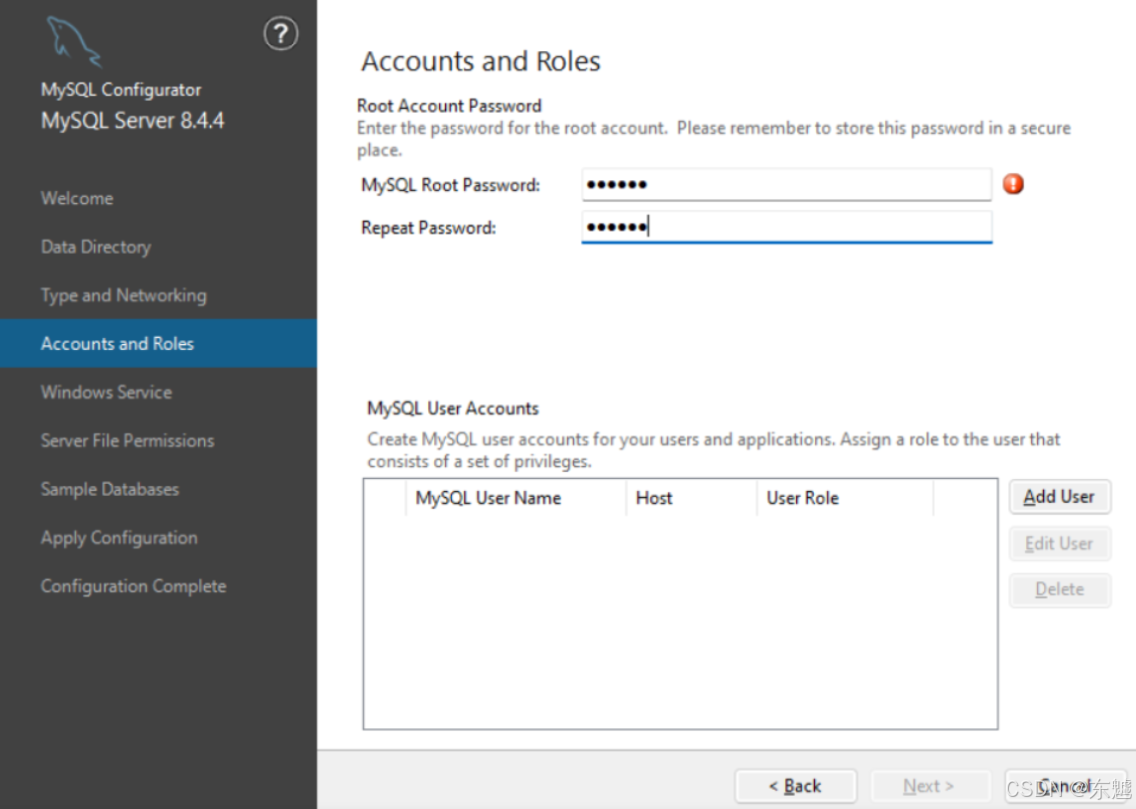
Task: Click the red password warning icon
Action: coord(1013,184)
